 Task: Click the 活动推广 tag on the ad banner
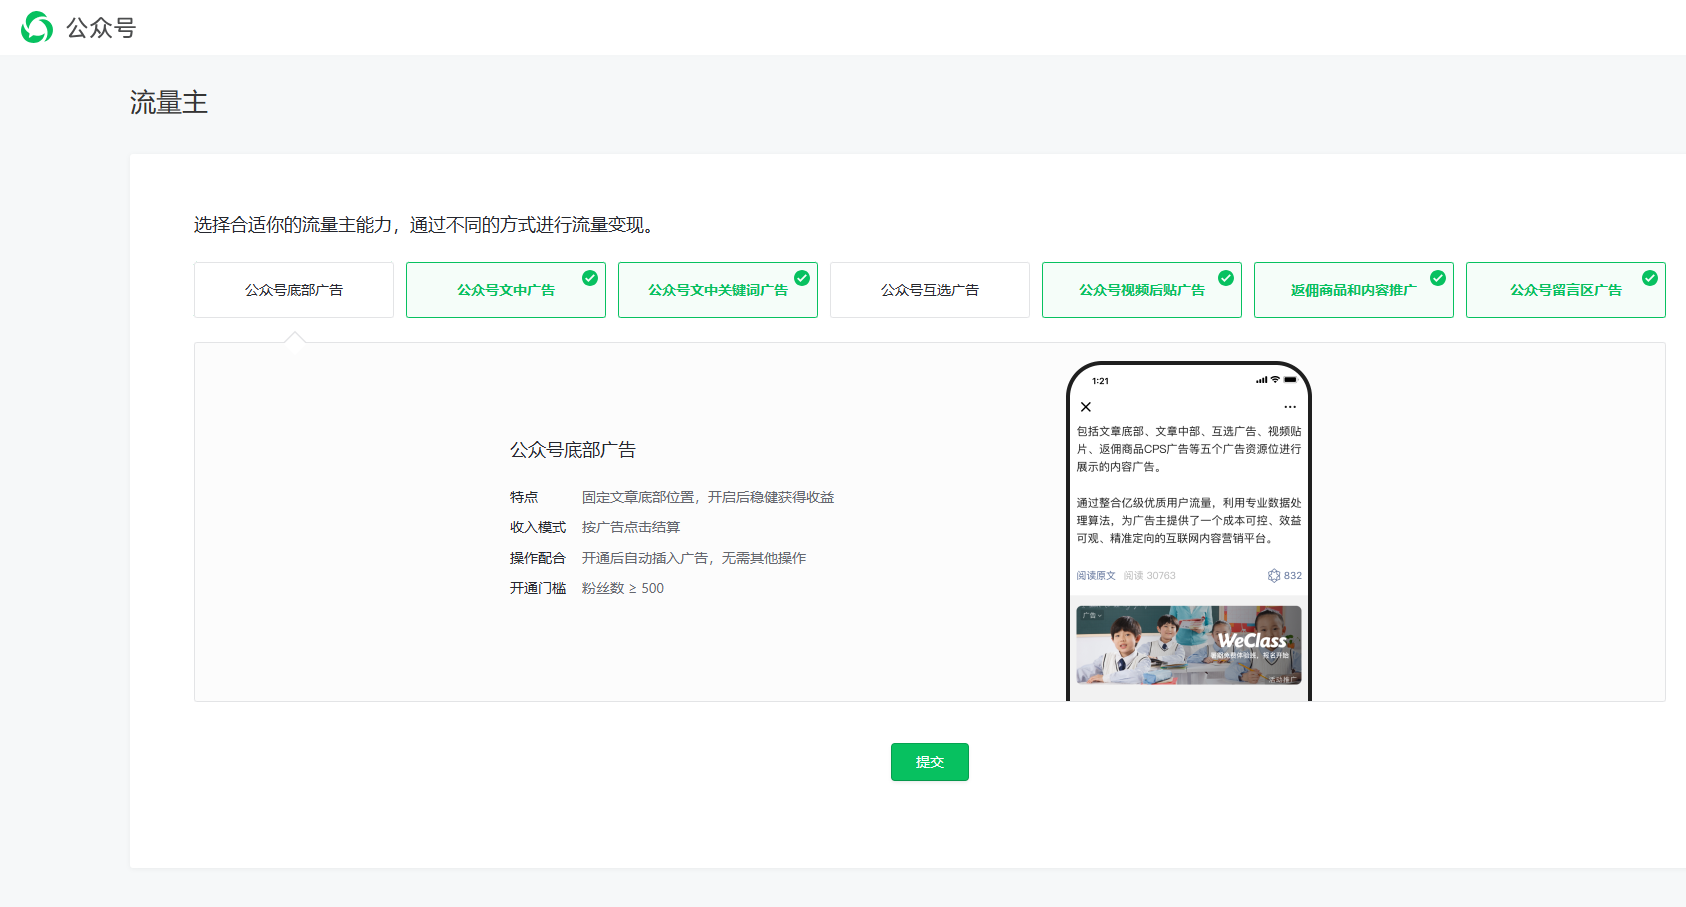click(x=1282, y=679)
